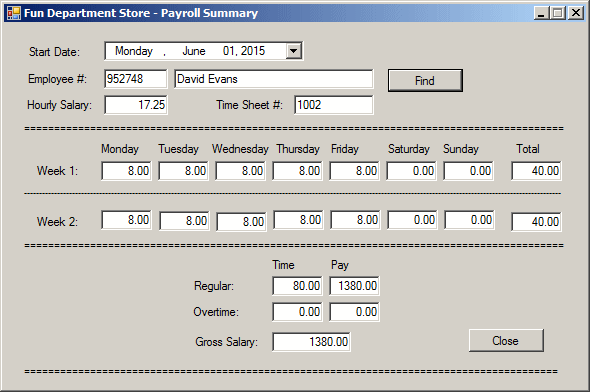This screenshot has height=392, width=590.
Task: Click the Employee # field showing 952748
Action: click(x=135, y=79)
